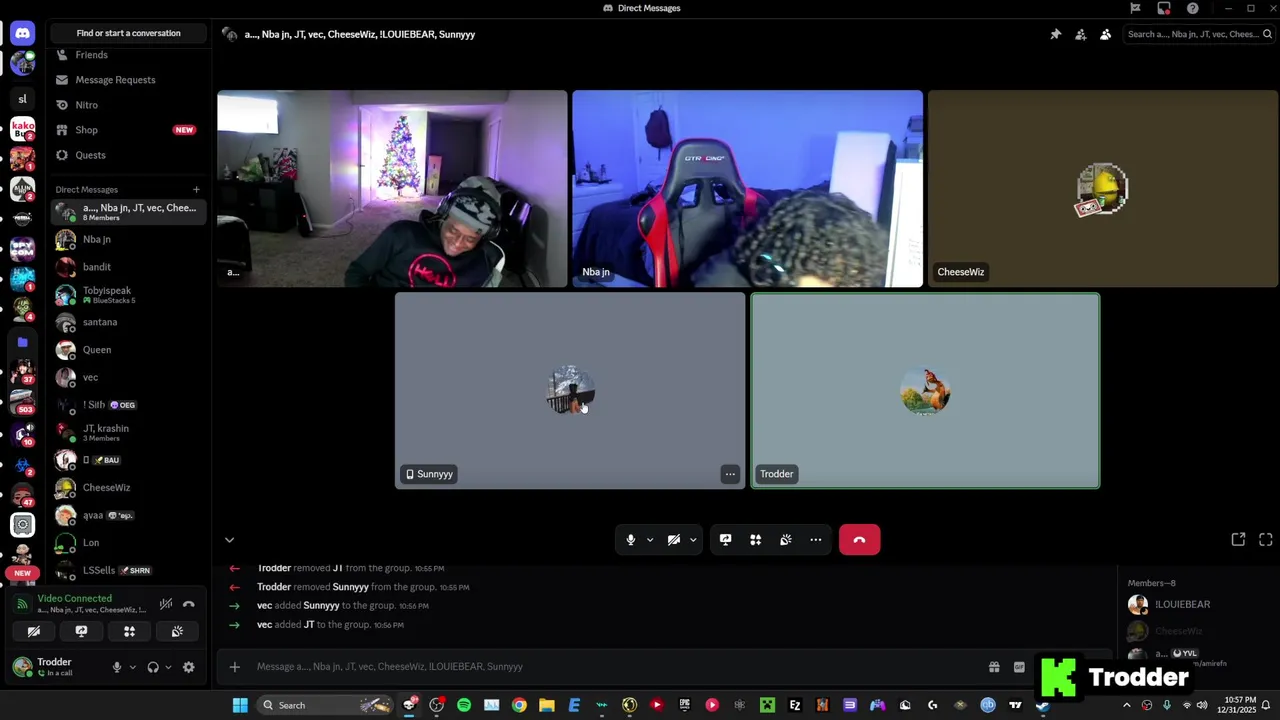Open group DM JT, krashin
Viewport: 1280px width, 720px height.
129,433
